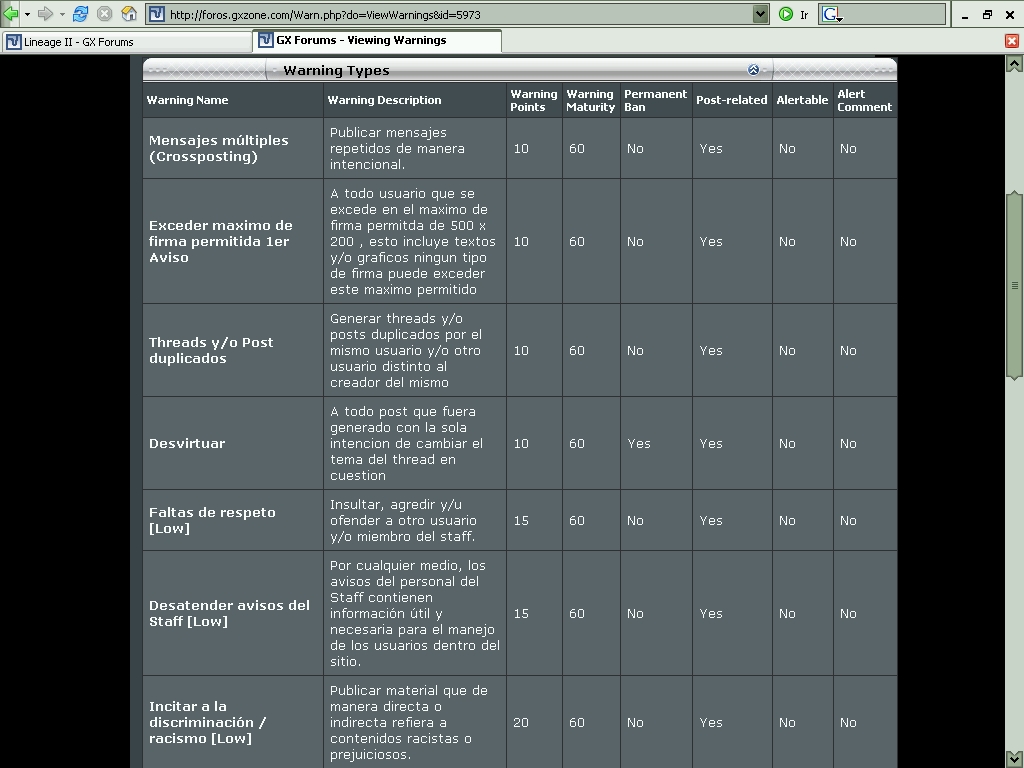Select Incitar a la discriminación / racismo warning
This screenshot has height=768, width=1024.
tap(207, 722)
